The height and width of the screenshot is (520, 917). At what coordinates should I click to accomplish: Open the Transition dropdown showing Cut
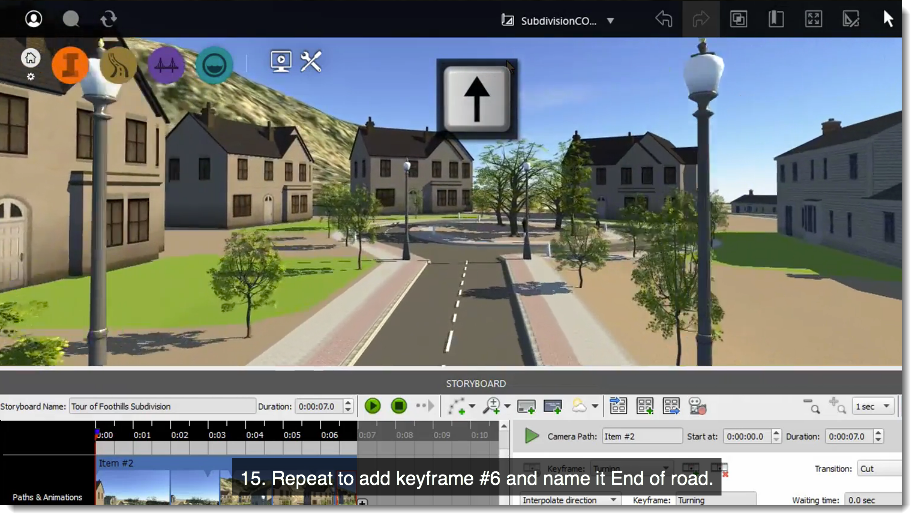pos(880,469)
